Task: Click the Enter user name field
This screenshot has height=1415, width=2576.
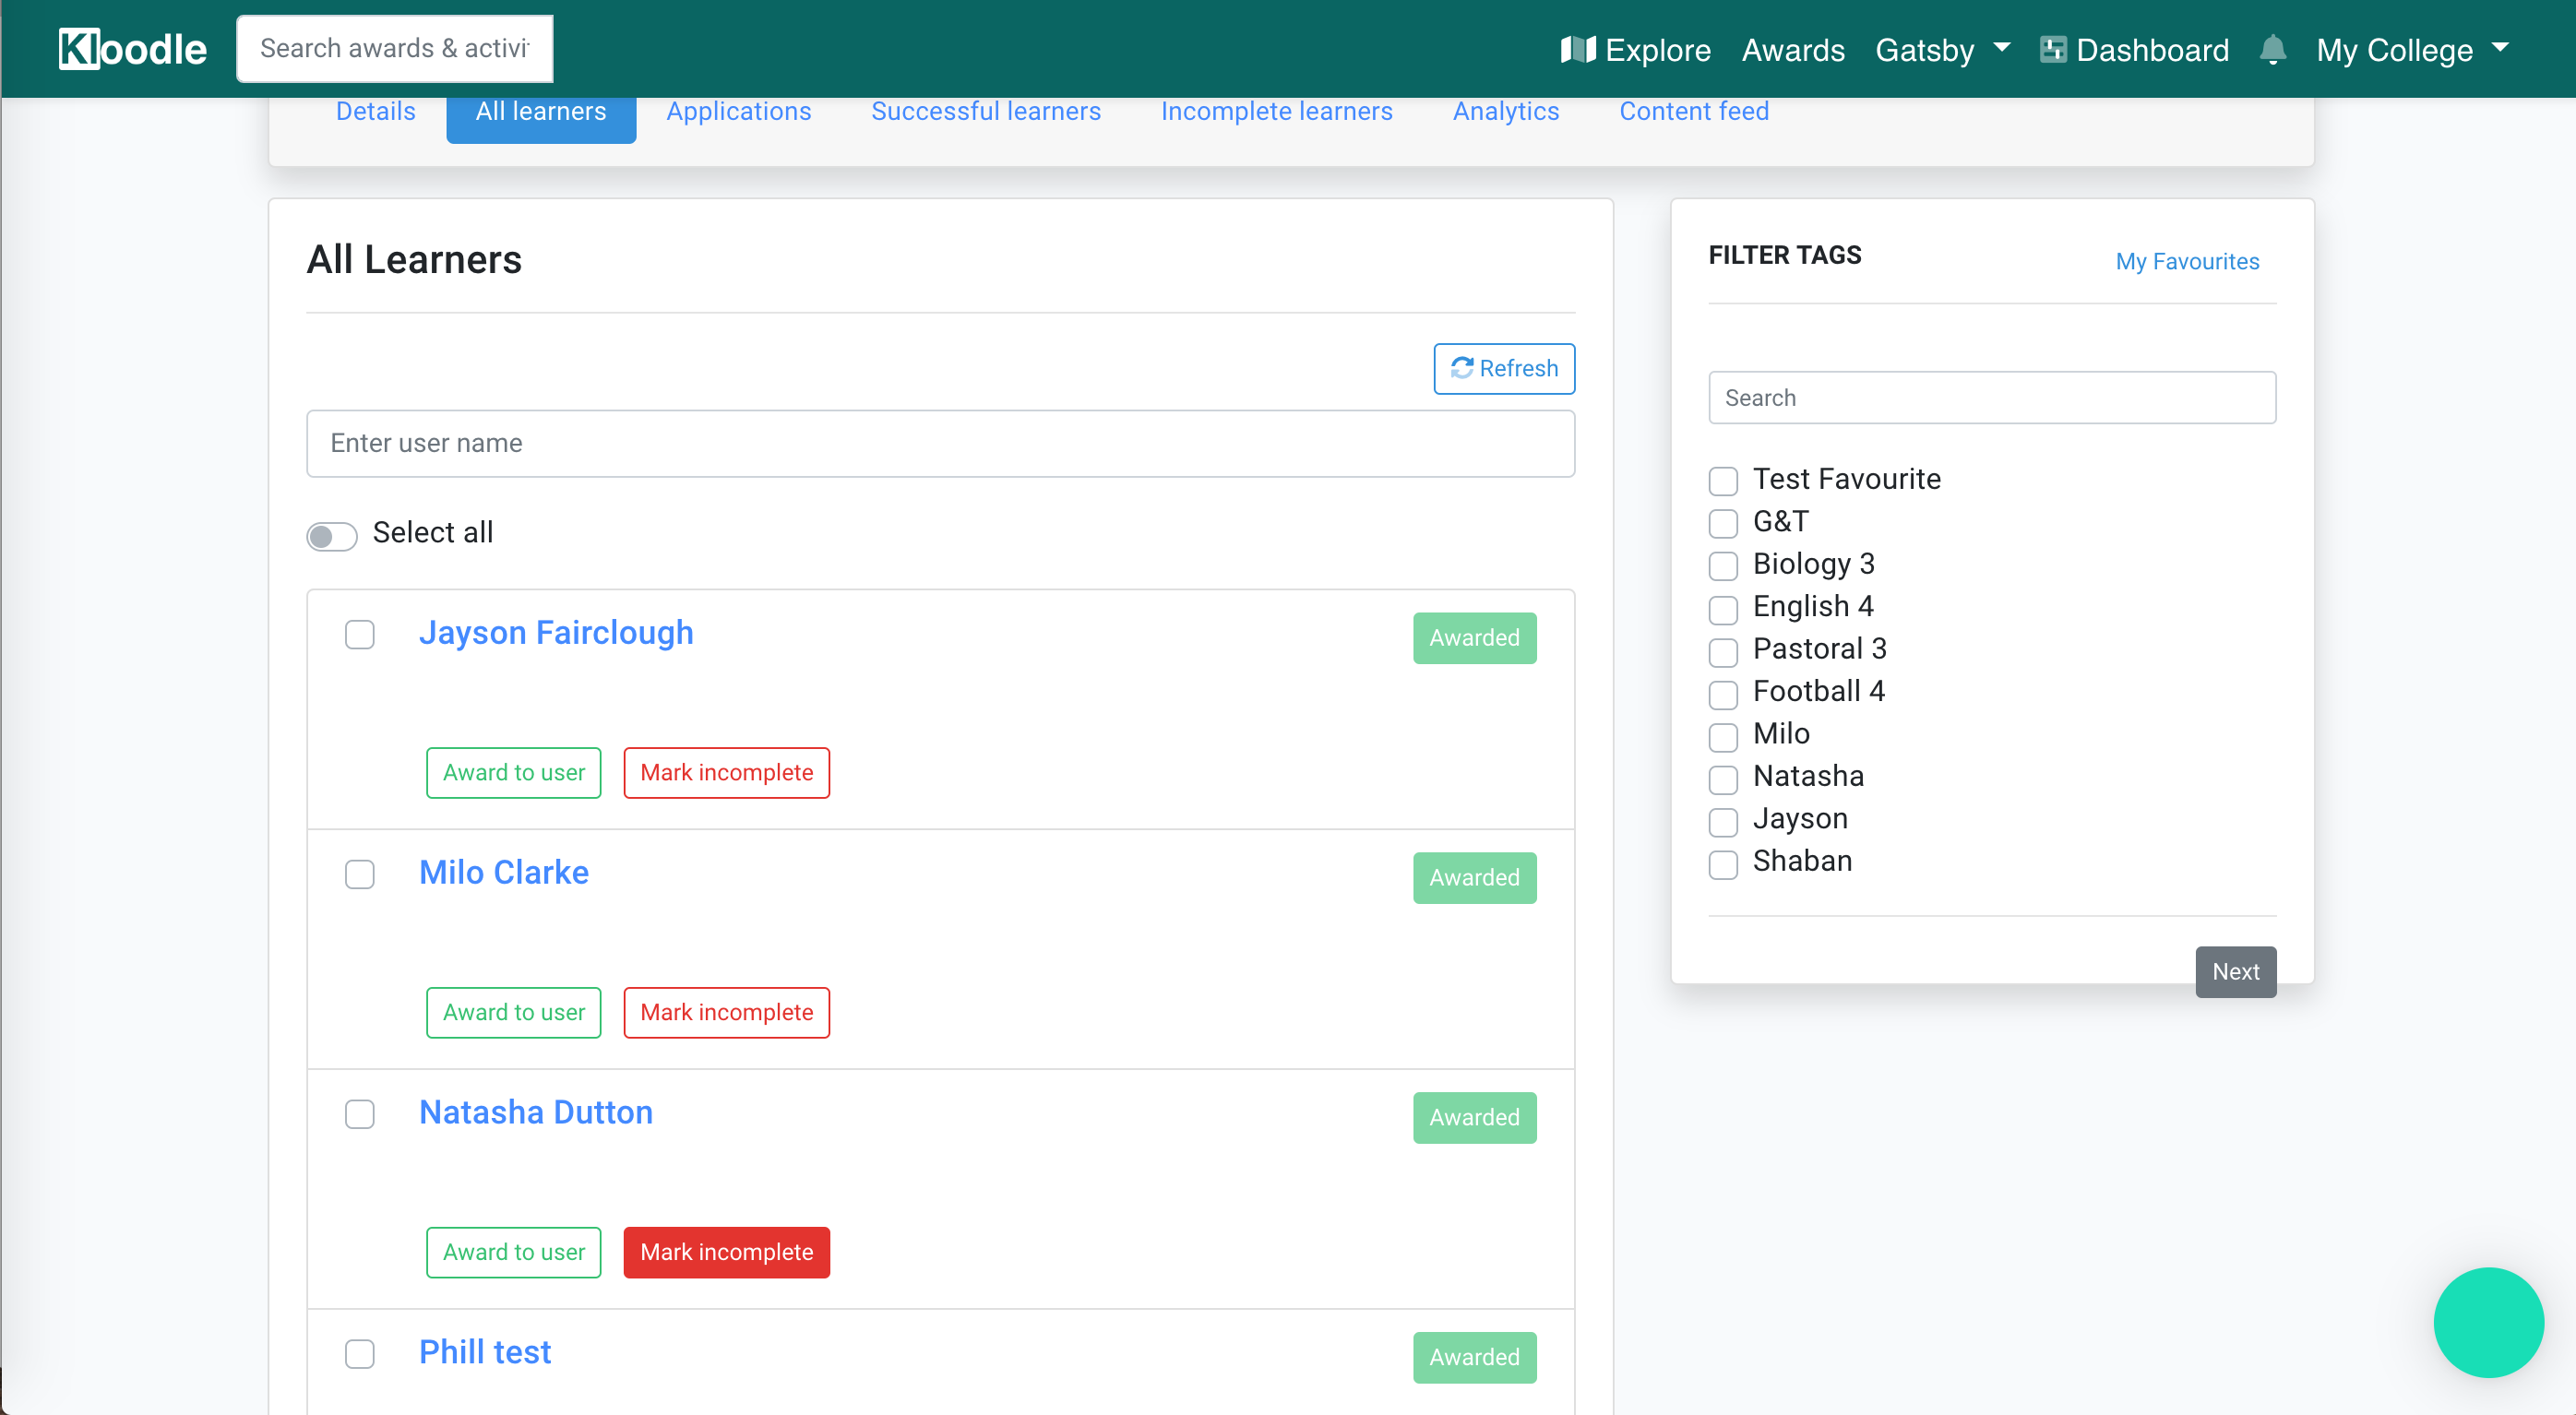Action: pos(940,443)
